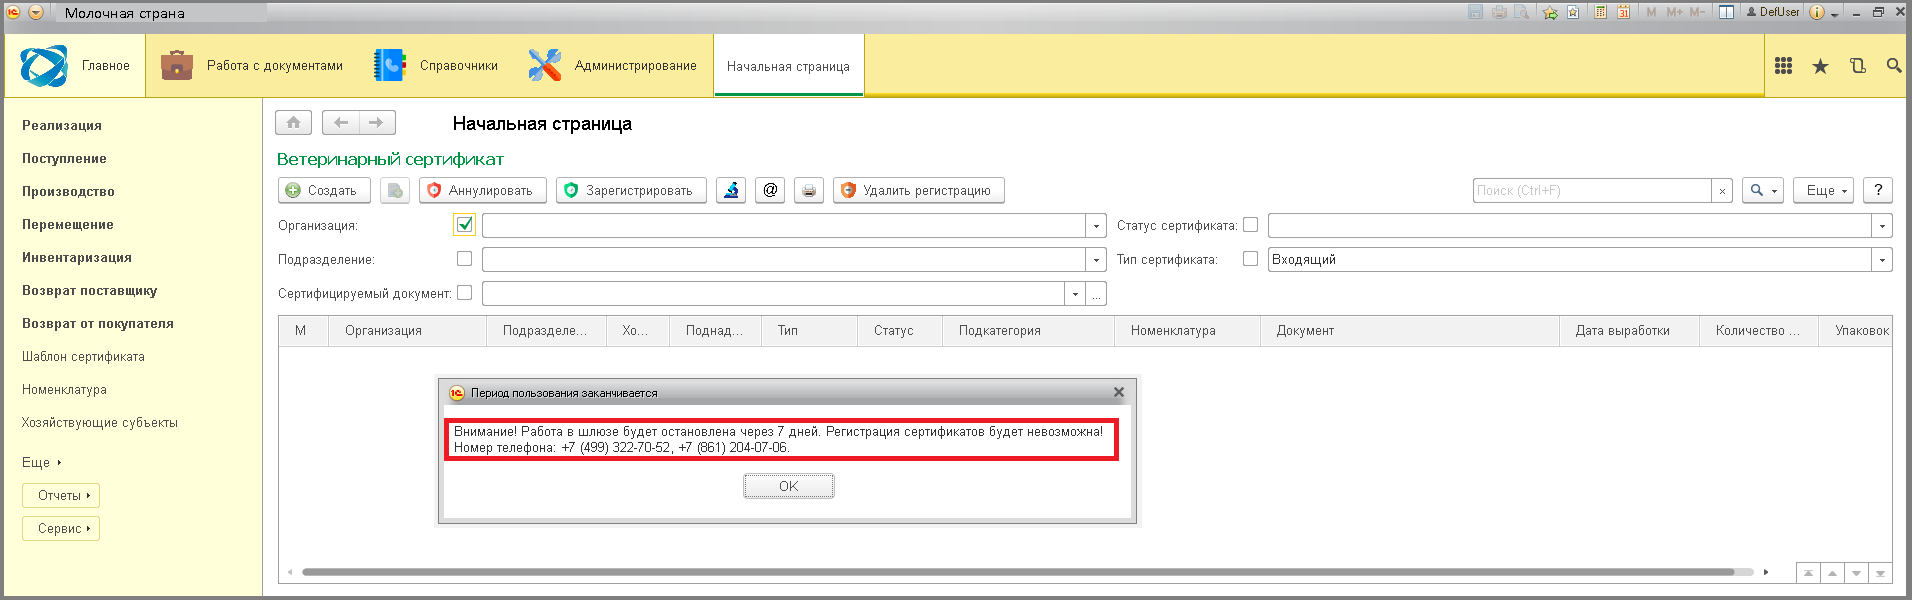Open the favorites list page-star icon

click(x=1573, y=13)
